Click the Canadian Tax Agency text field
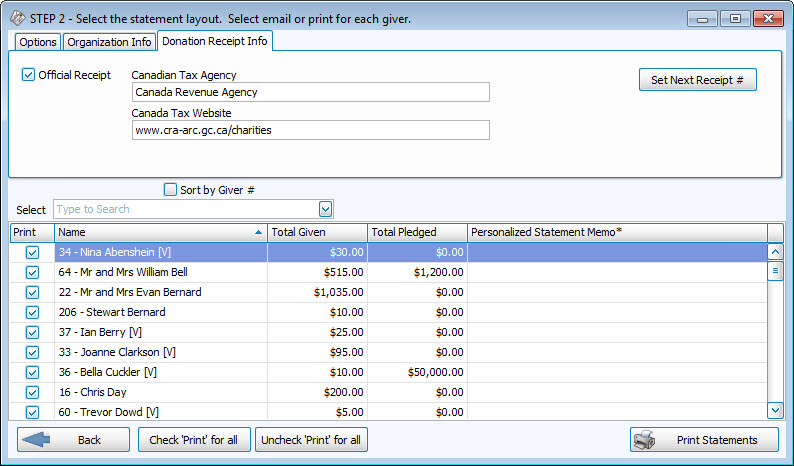 click(x=310, y=92)
